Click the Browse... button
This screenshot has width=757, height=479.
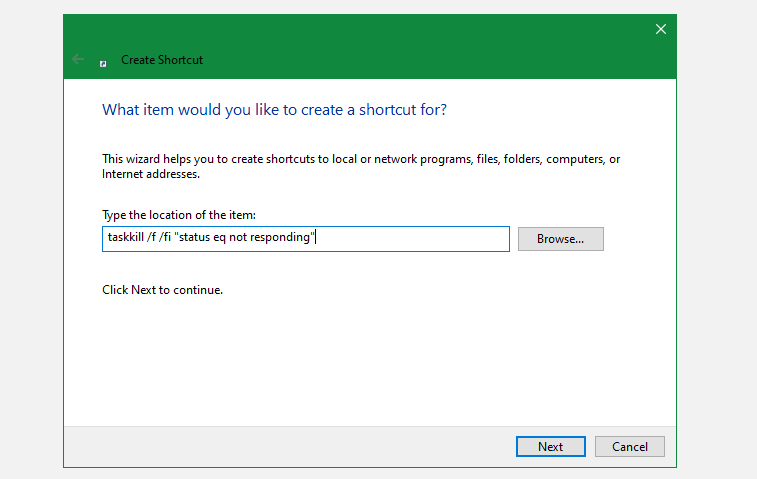560,239
